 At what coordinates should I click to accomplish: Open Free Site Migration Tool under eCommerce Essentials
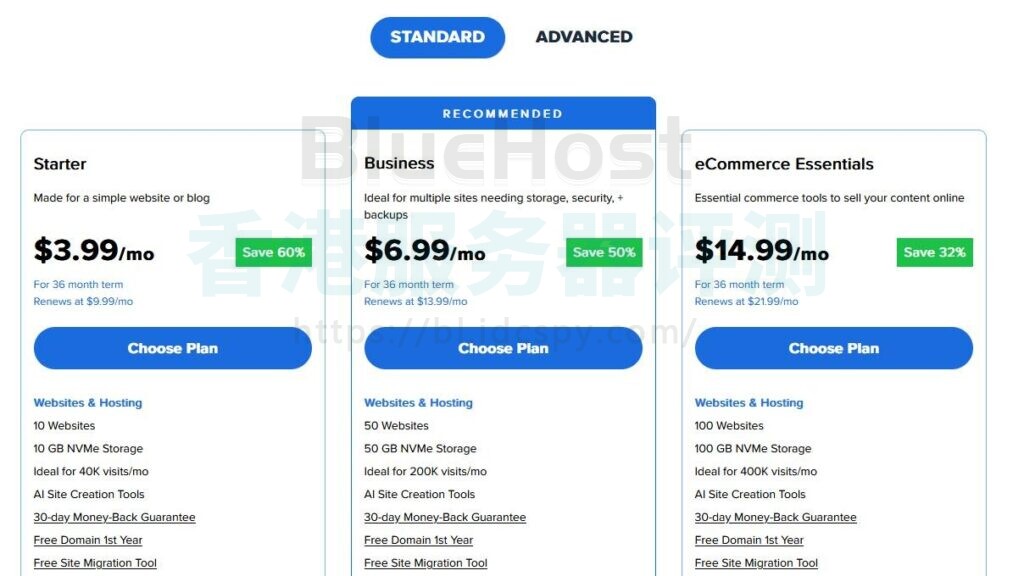(756, 563)
